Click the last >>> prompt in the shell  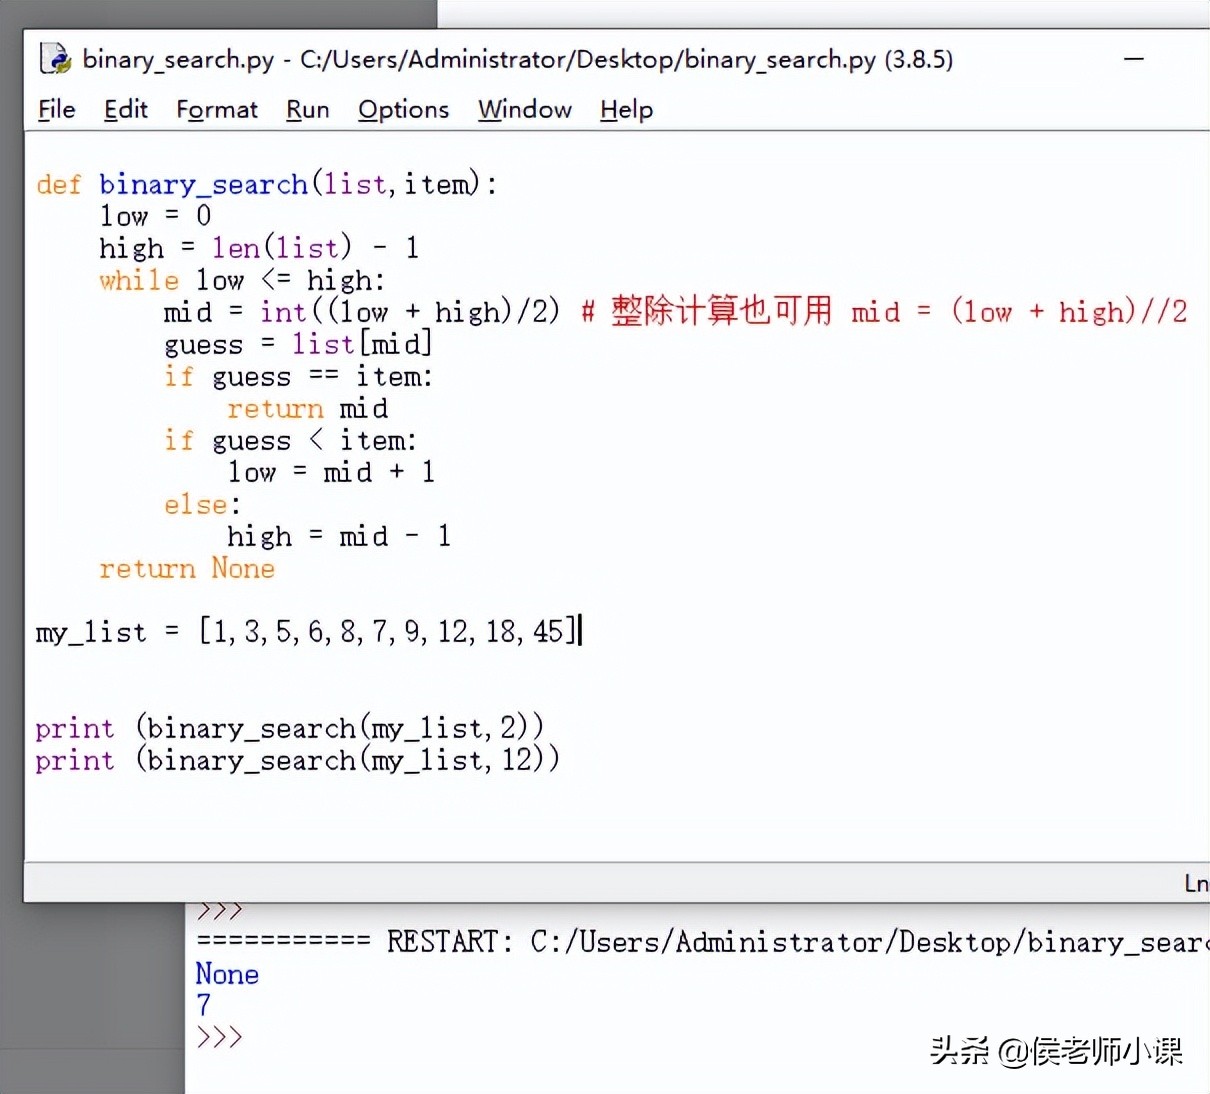point(221,1037)
